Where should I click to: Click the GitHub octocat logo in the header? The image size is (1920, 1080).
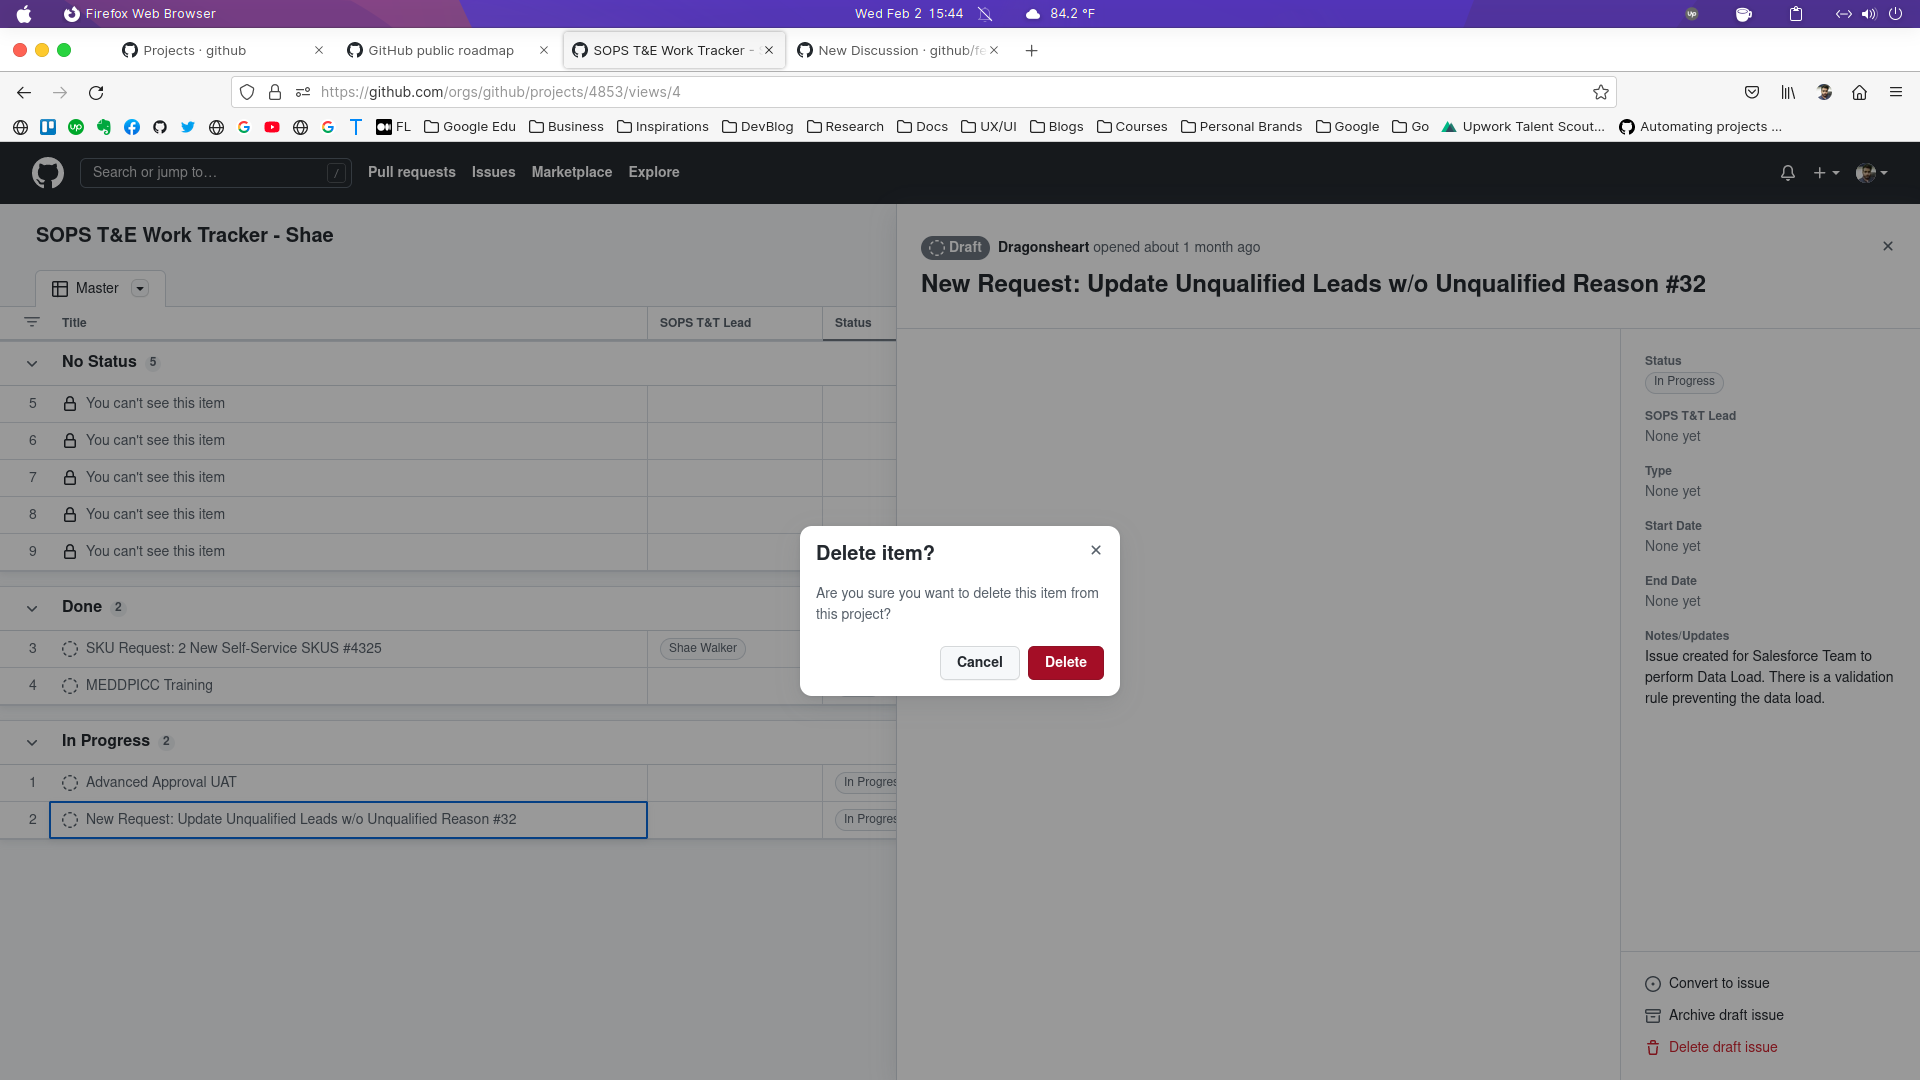(x=48, y=173)
